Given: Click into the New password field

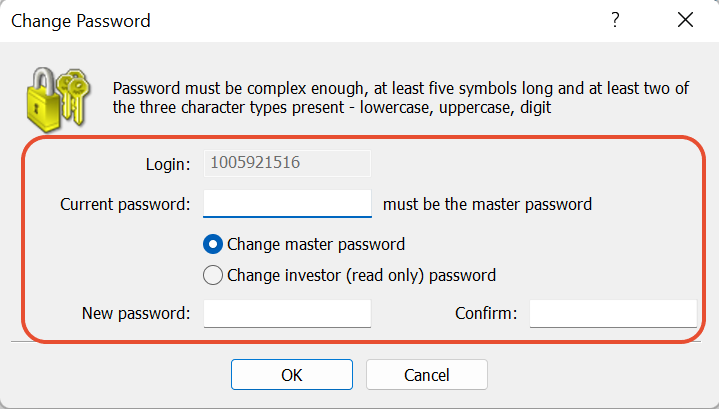Looking at the screenshot, I should click(x=288, y=314).
